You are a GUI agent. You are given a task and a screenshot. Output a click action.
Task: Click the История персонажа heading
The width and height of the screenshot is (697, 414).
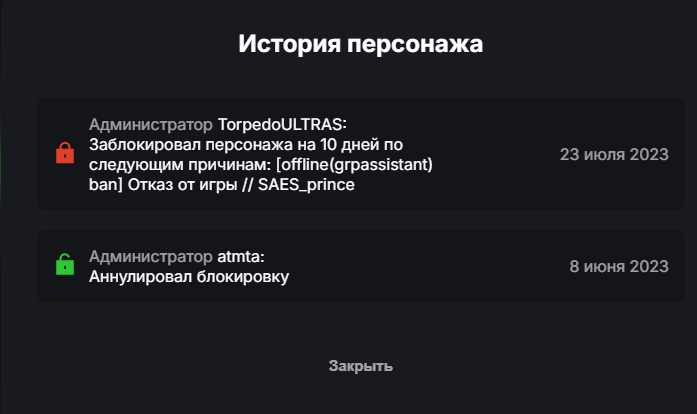click(360, 45)
